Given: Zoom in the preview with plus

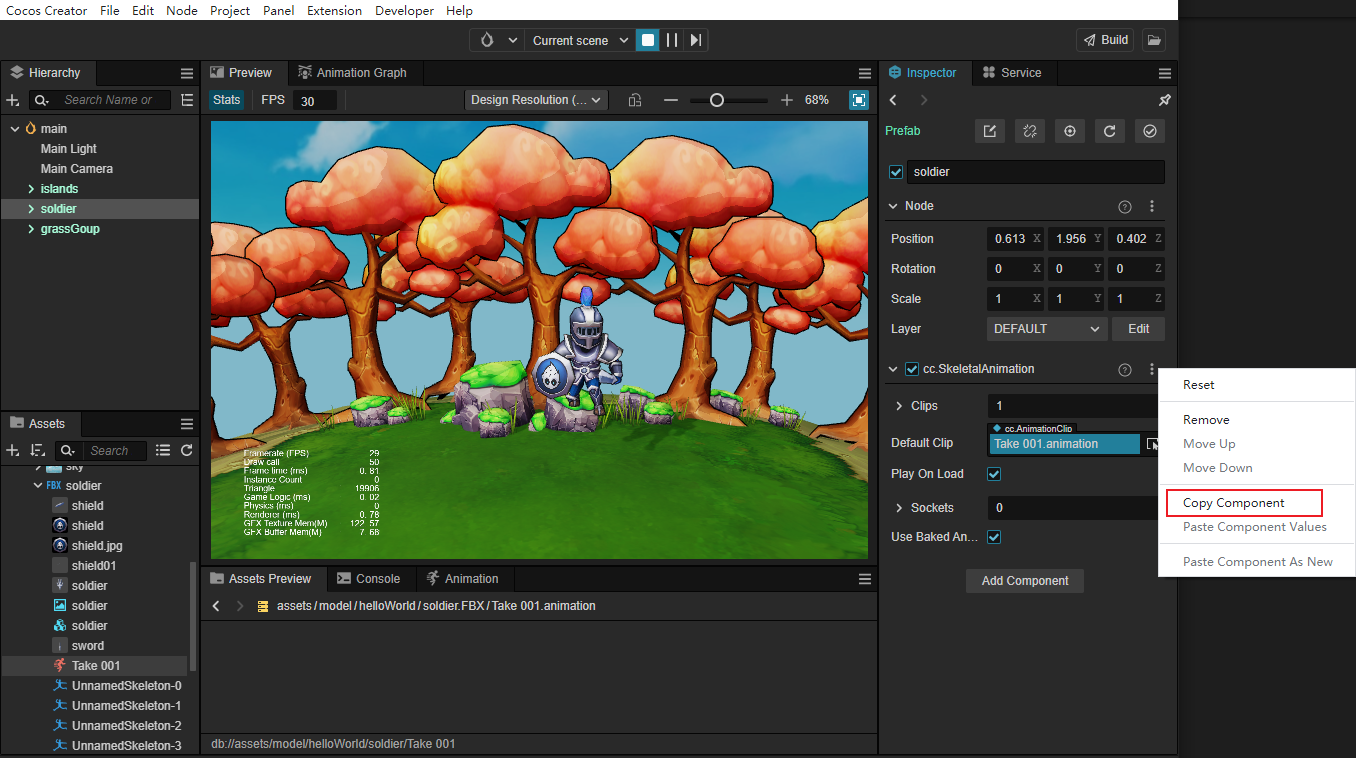Looking at the screenshot, I should (x=787, y=100).
